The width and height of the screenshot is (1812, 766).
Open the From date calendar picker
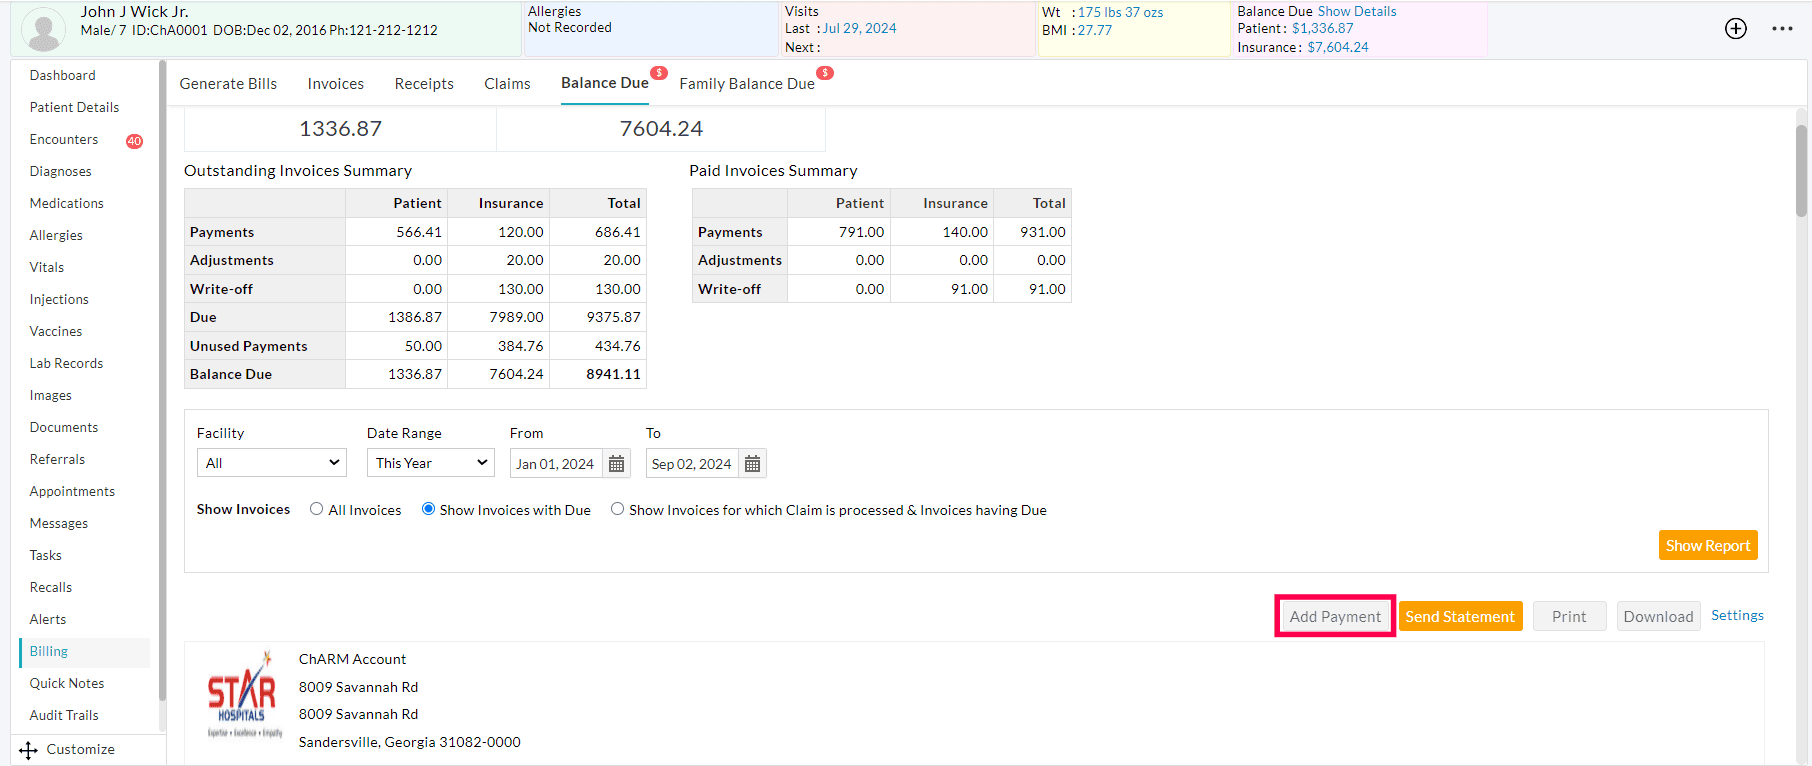click(617, 464)
